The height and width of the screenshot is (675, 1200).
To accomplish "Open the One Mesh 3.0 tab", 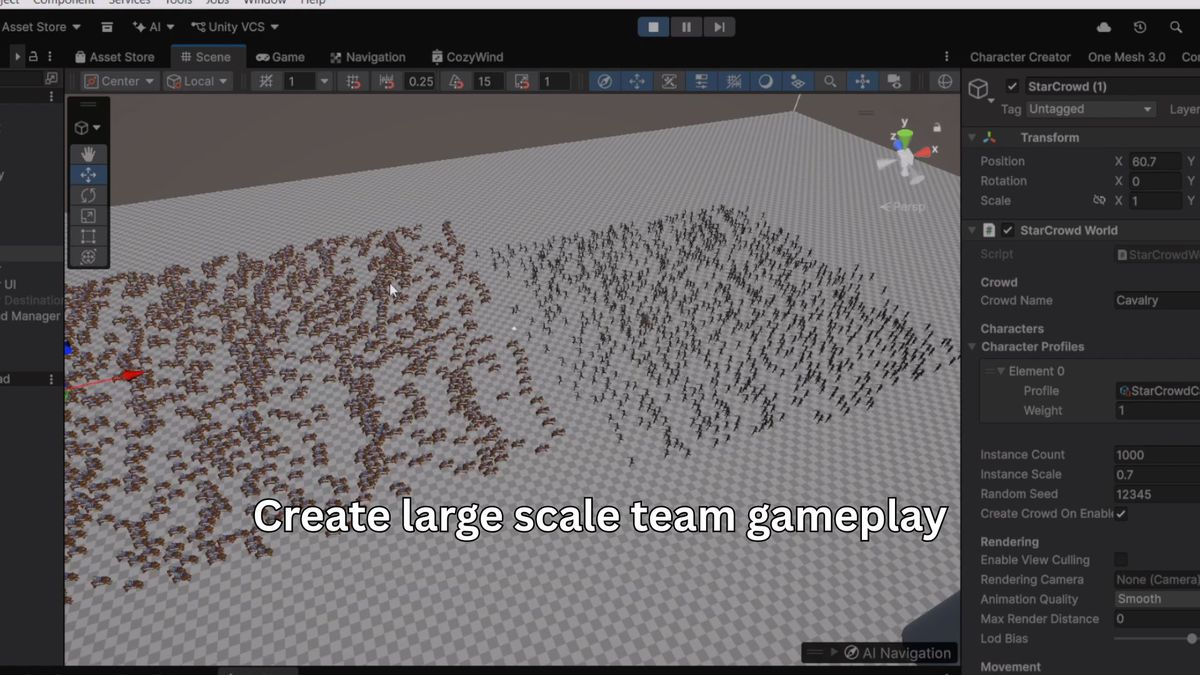I will [1128, 57].
